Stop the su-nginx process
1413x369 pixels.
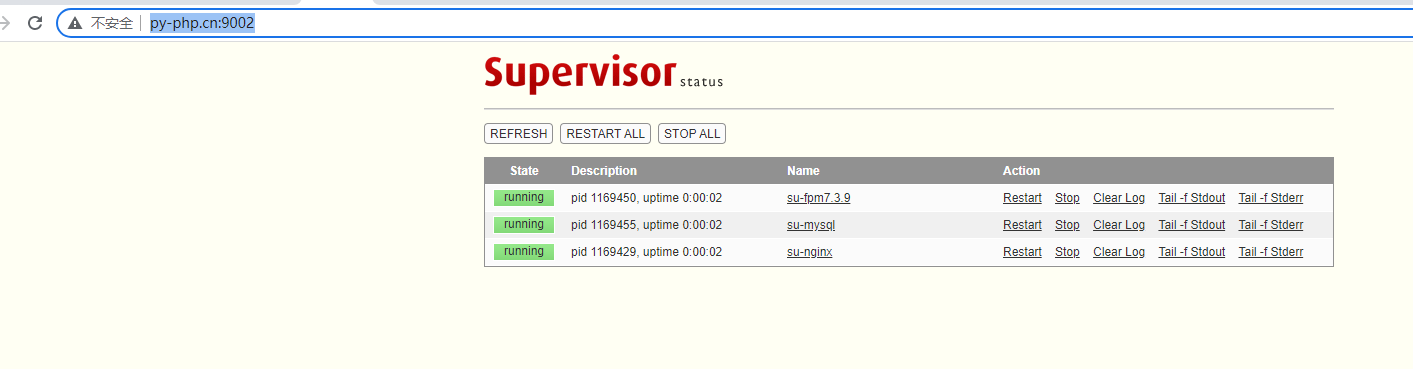(x=1067, y=252)
